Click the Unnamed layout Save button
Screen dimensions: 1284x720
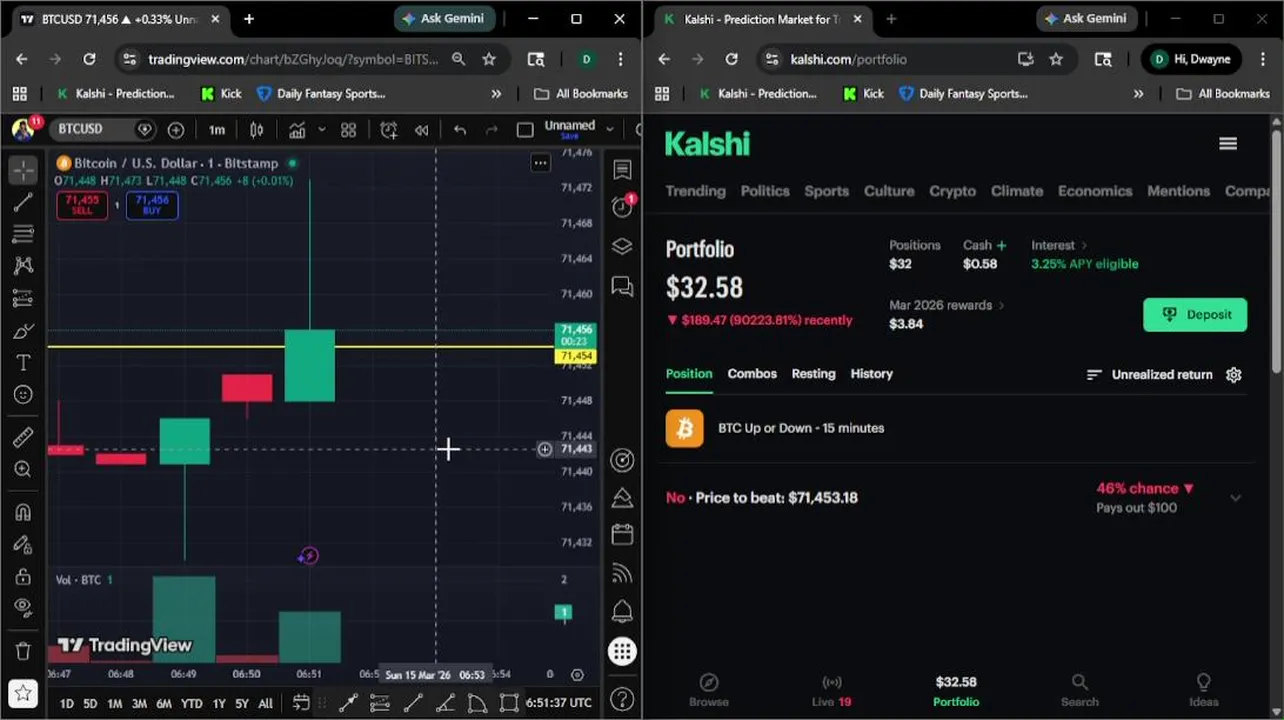pyautogui.click(x=569, y=129)
